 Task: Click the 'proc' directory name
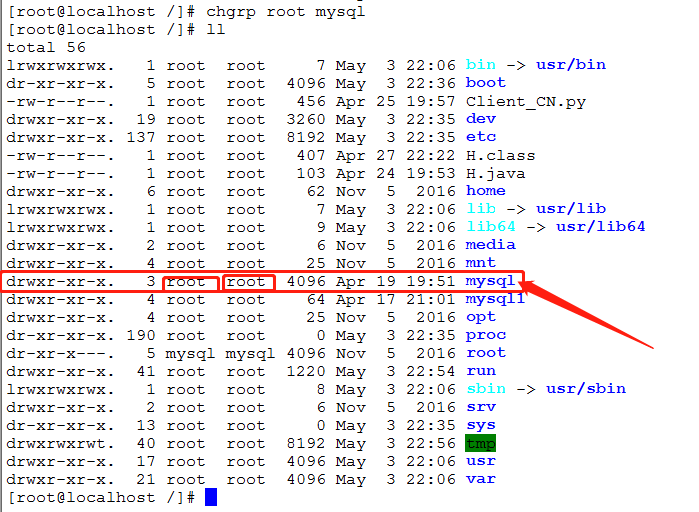(485, 335)
